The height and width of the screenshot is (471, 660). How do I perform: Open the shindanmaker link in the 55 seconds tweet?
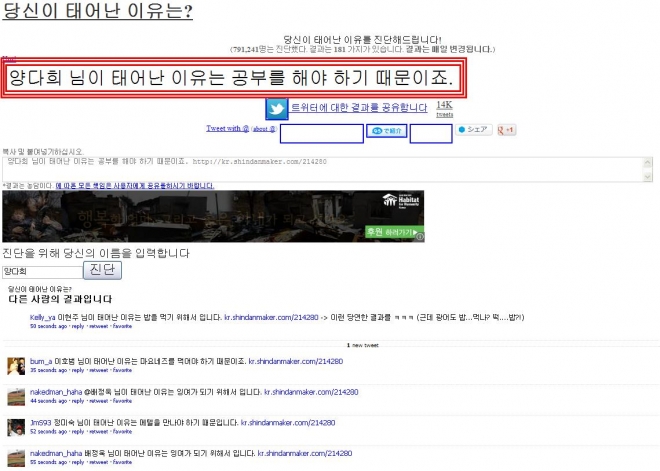(x=305, y=453)
